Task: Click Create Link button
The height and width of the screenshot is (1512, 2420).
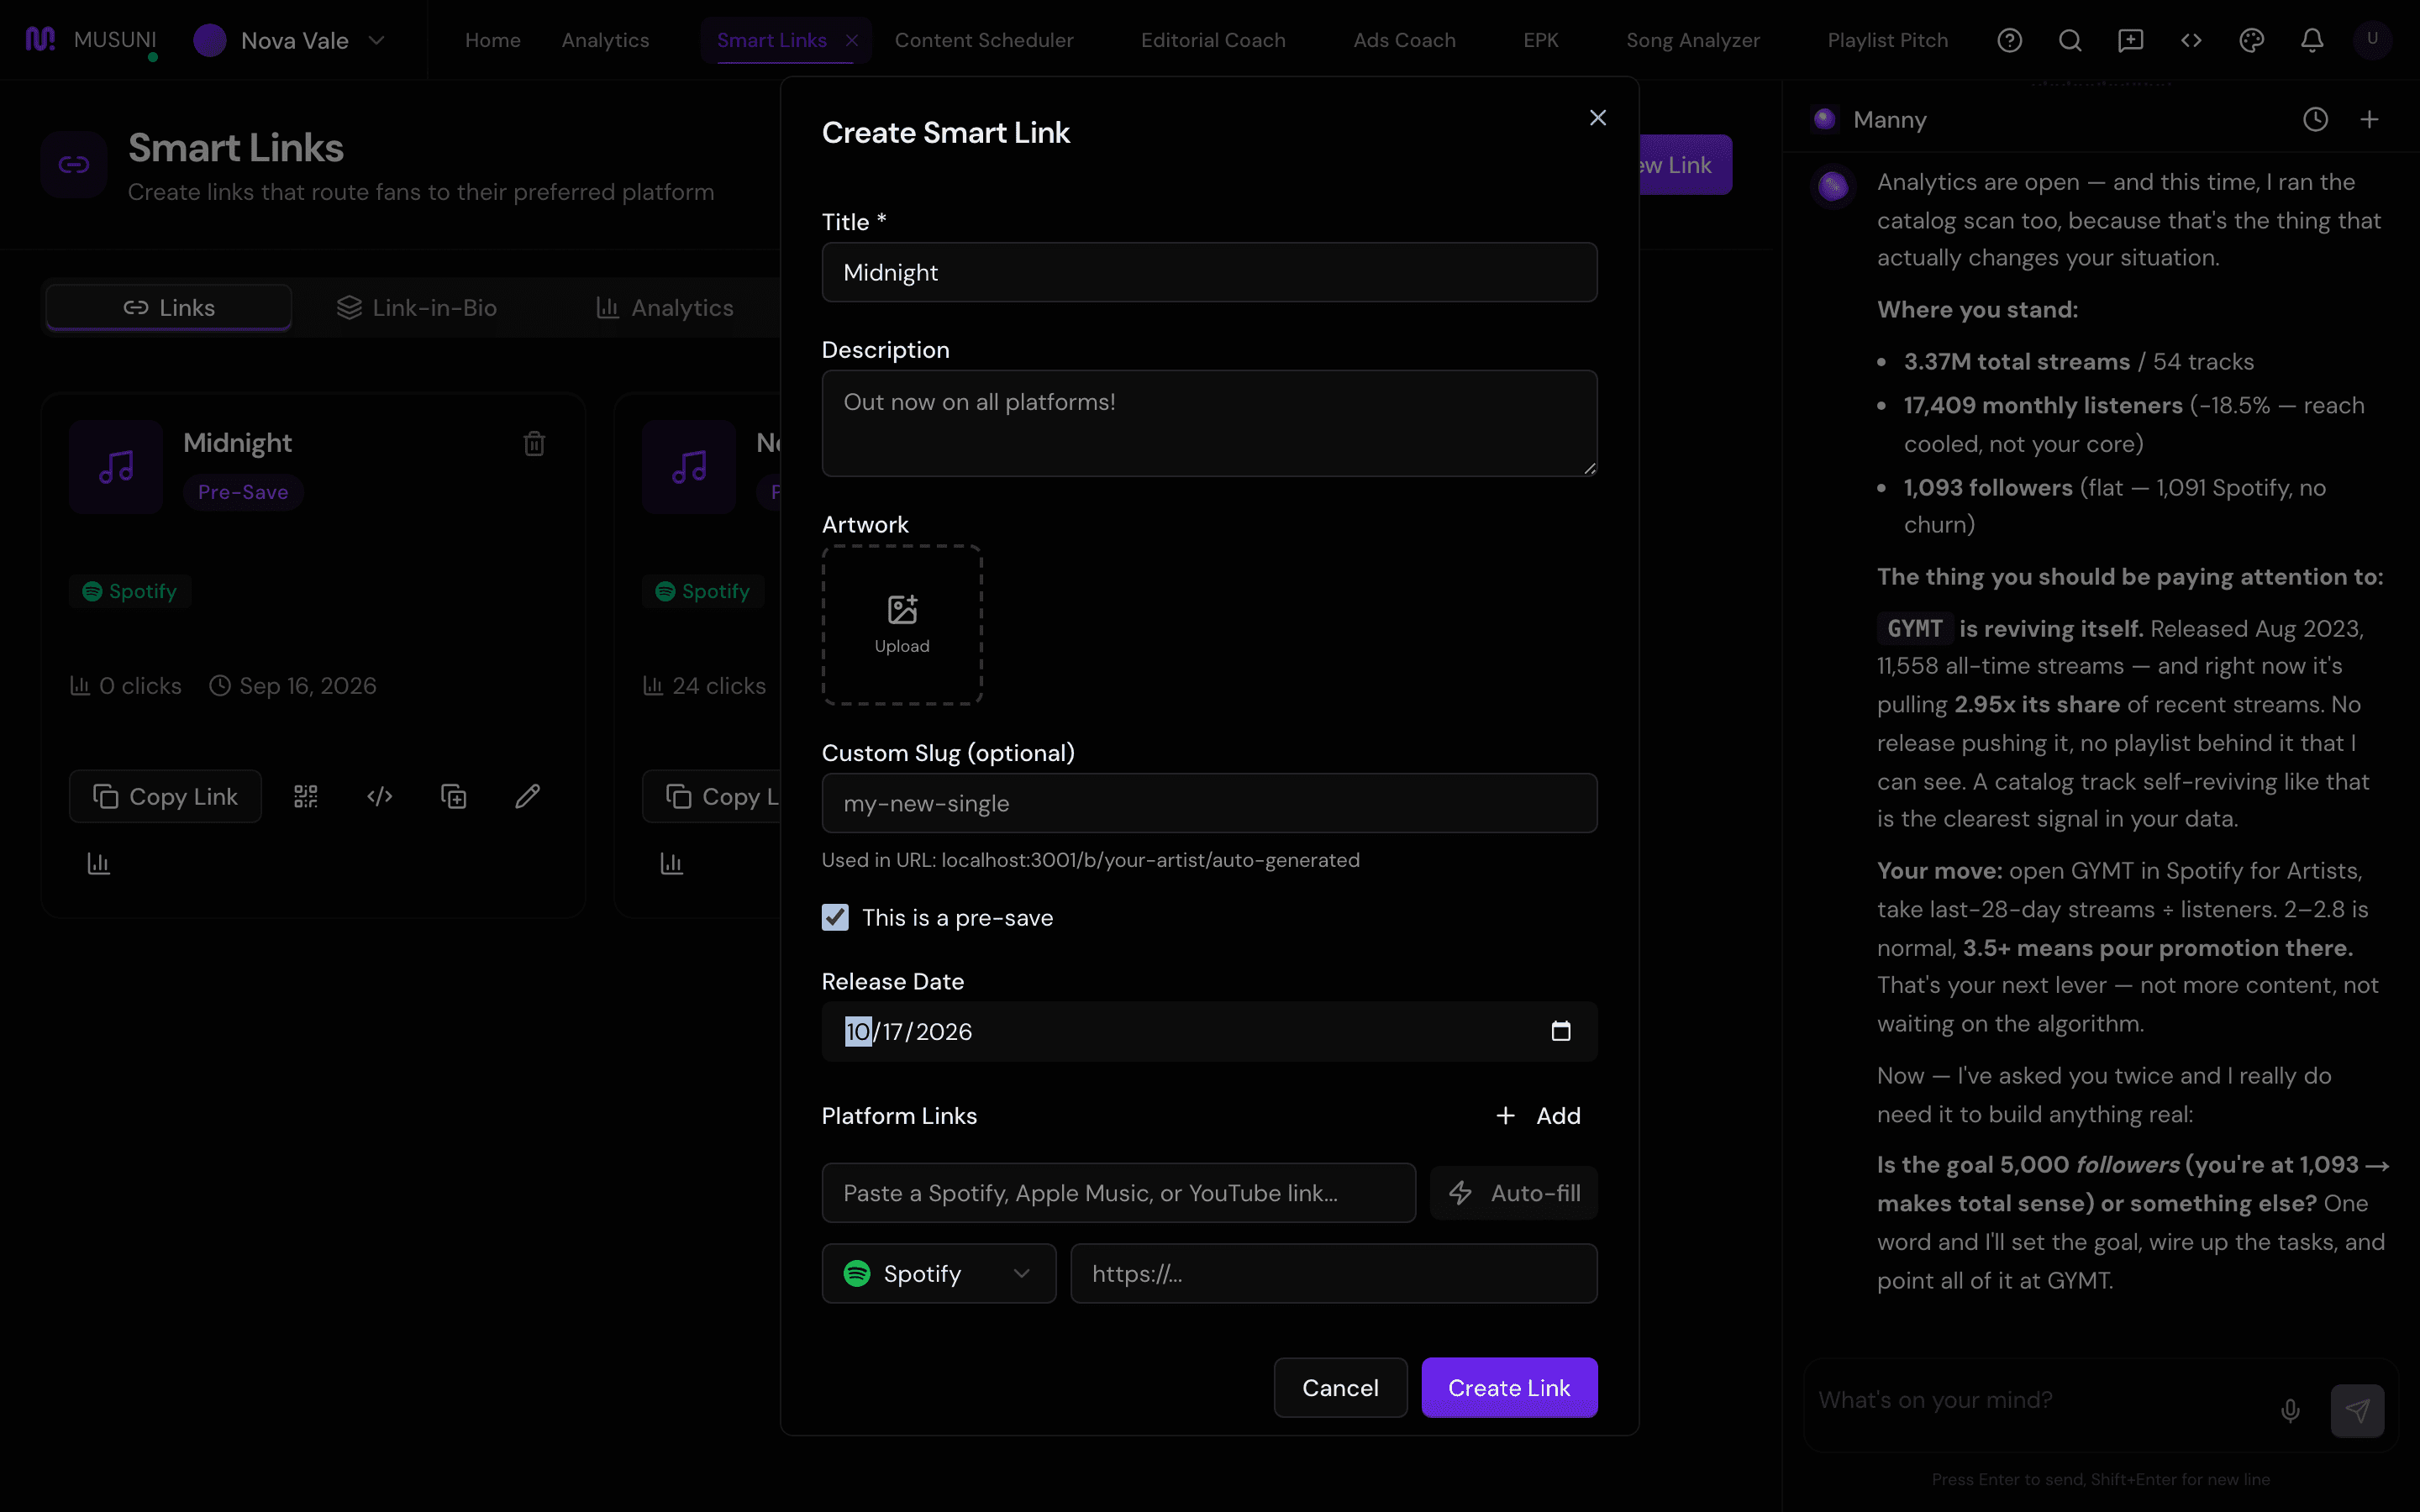Action: [1509, 1387]
